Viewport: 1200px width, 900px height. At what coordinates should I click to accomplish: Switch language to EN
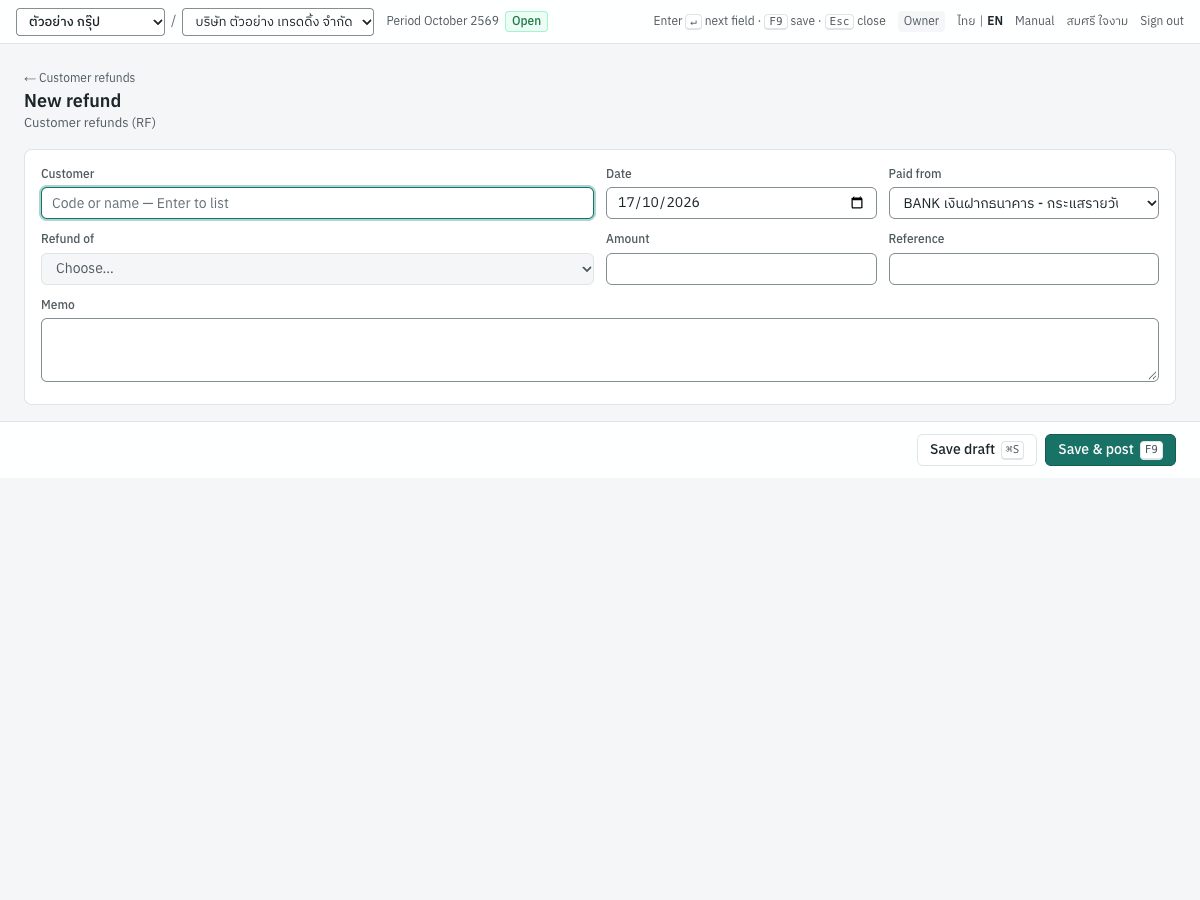995,21
